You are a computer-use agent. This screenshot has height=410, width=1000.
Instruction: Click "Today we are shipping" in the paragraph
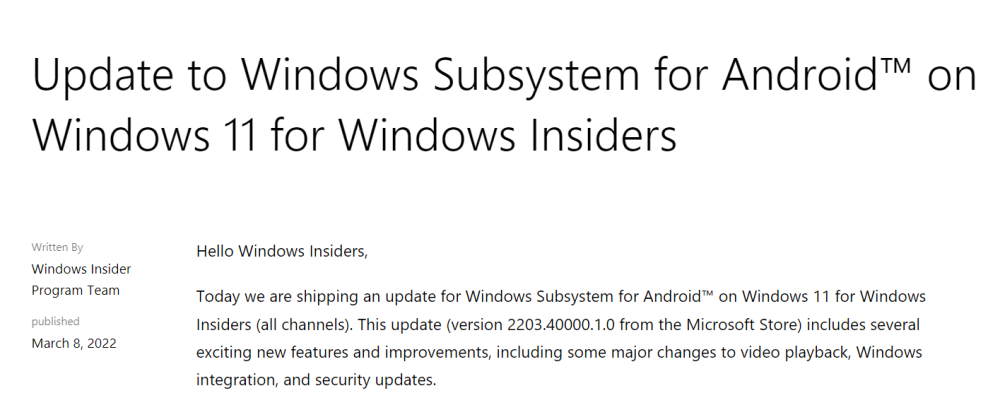tap(270, 297)
